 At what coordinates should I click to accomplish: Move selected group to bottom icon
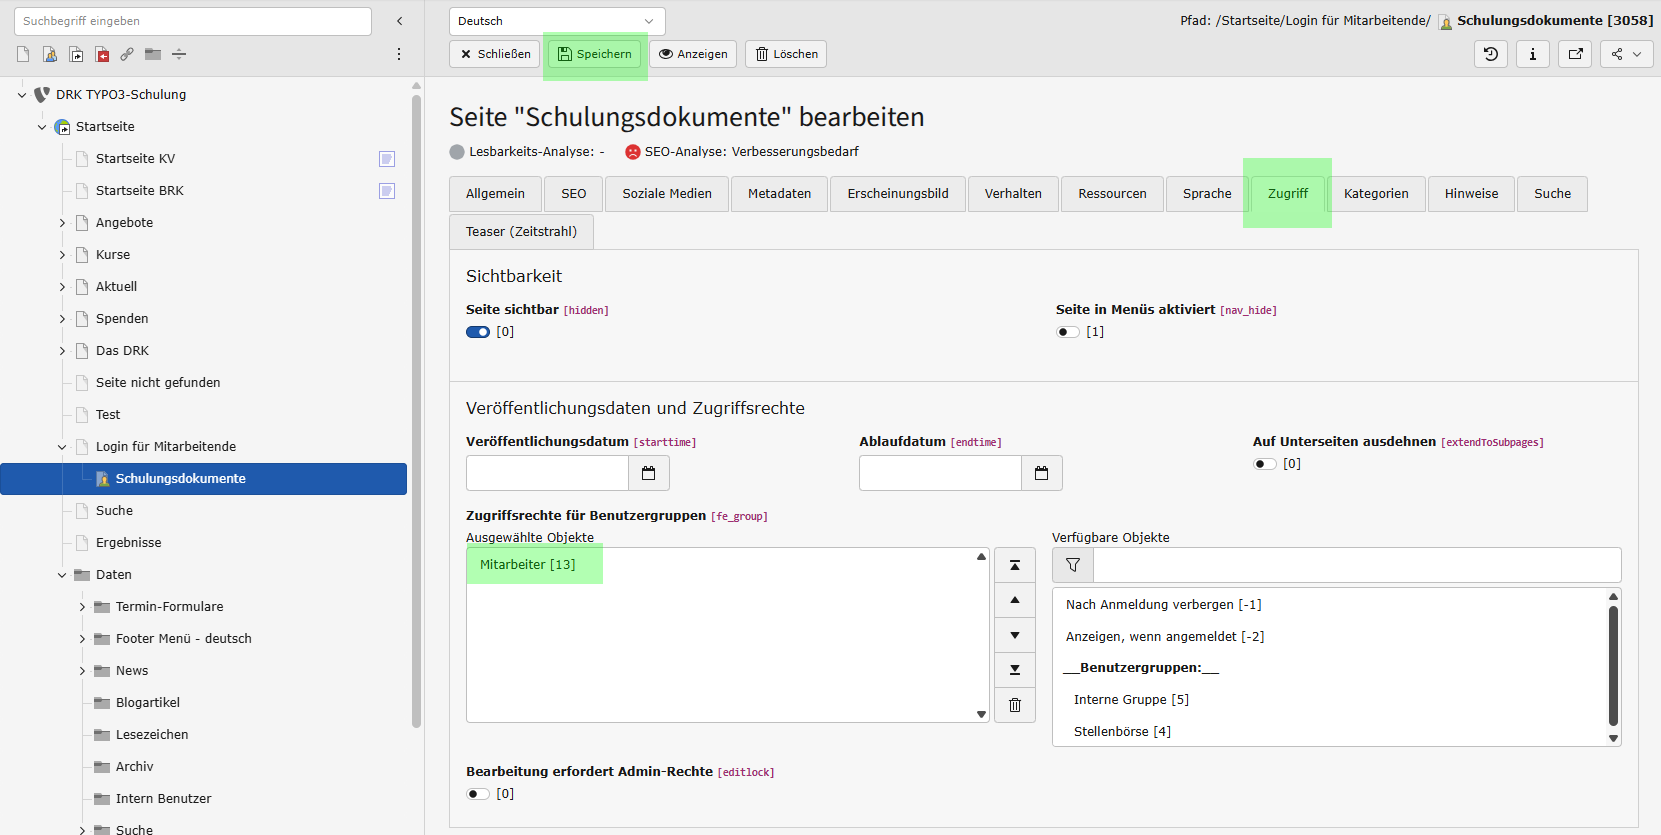tap(1015, 670)
